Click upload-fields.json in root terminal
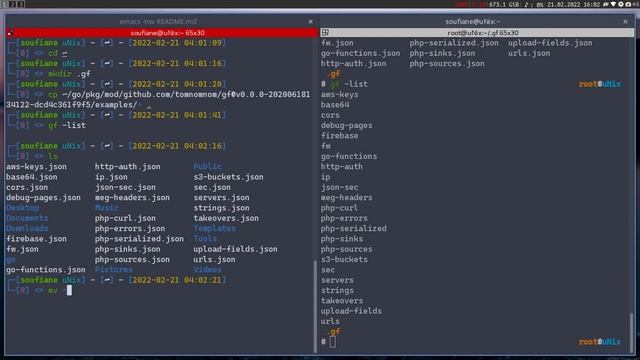The image size is (640, 360). coord(550,43)
